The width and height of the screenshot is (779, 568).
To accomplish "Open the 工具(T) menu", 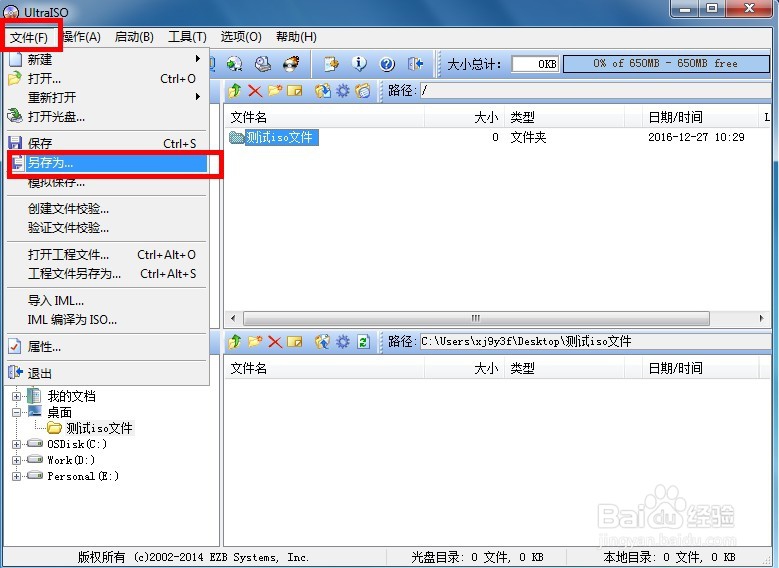I will (x=187, y=37).
